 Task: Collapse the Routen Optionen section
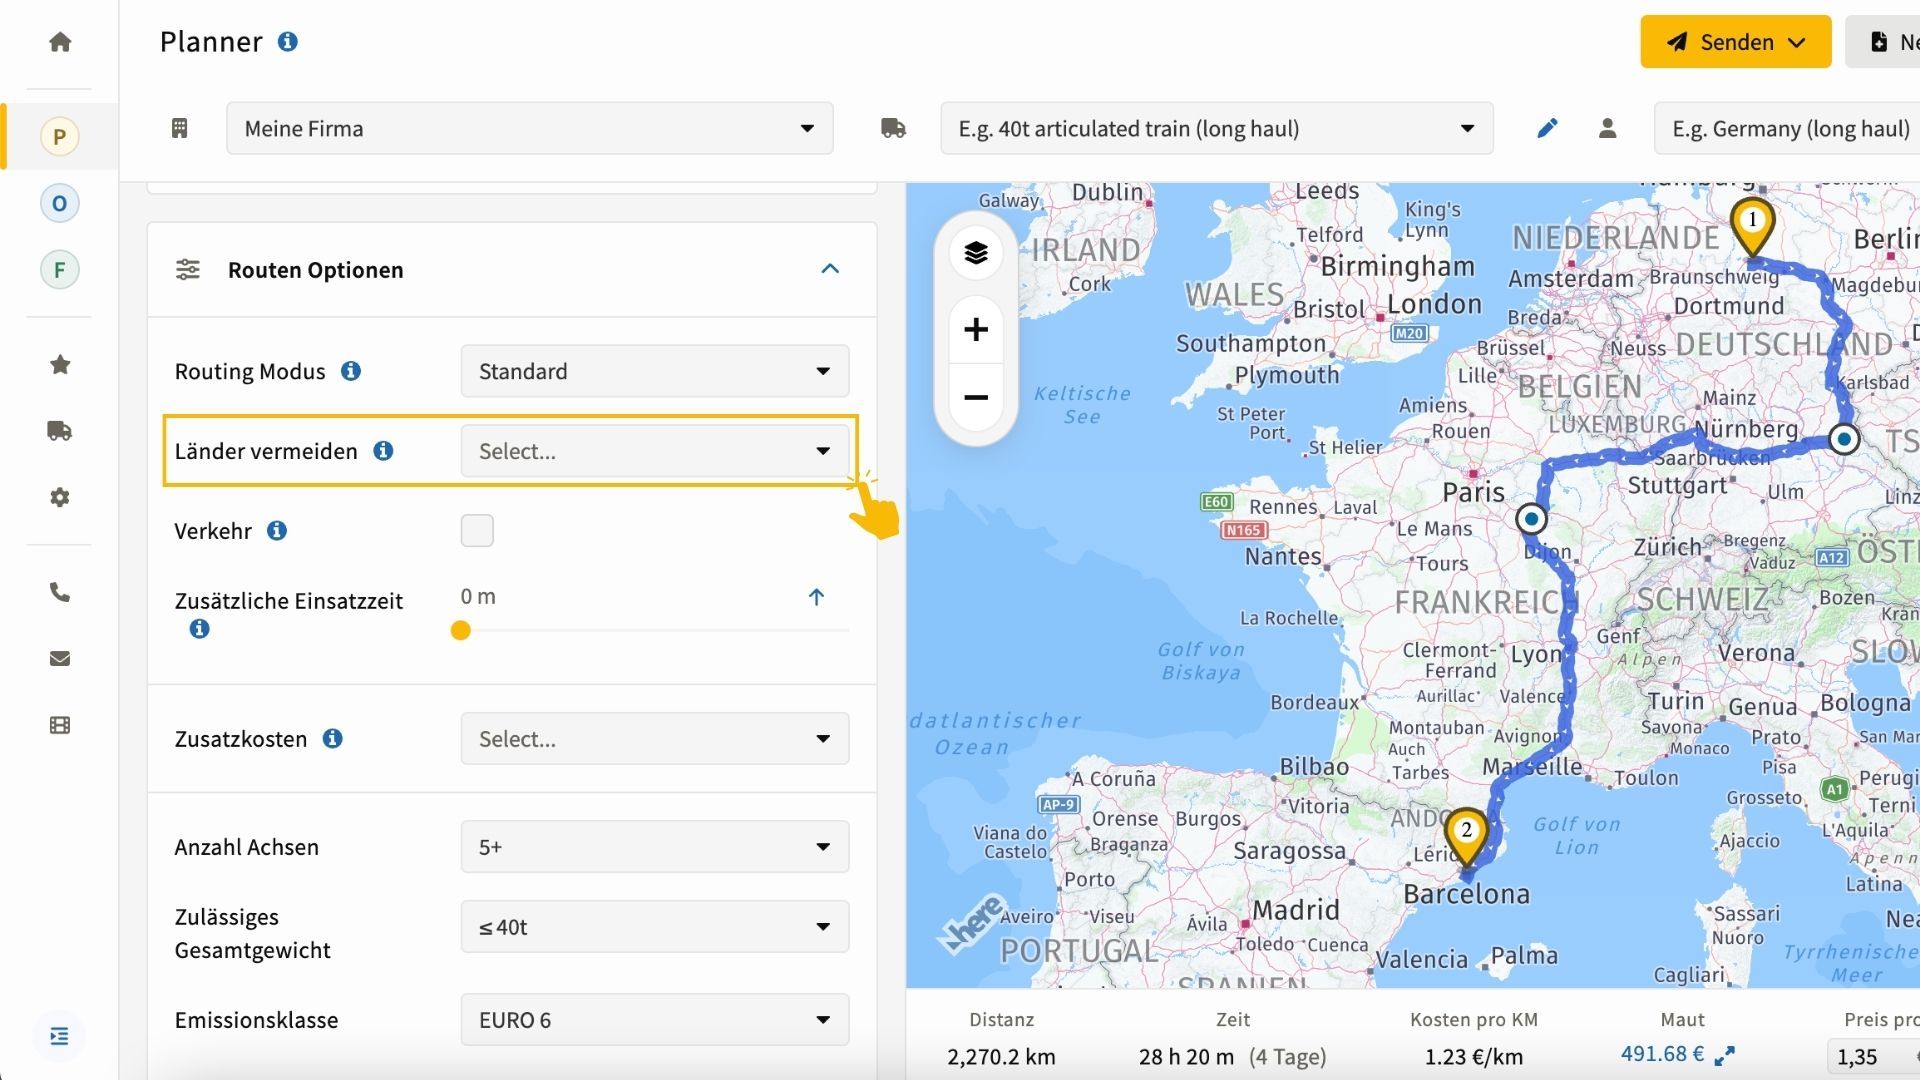point(830,269)
